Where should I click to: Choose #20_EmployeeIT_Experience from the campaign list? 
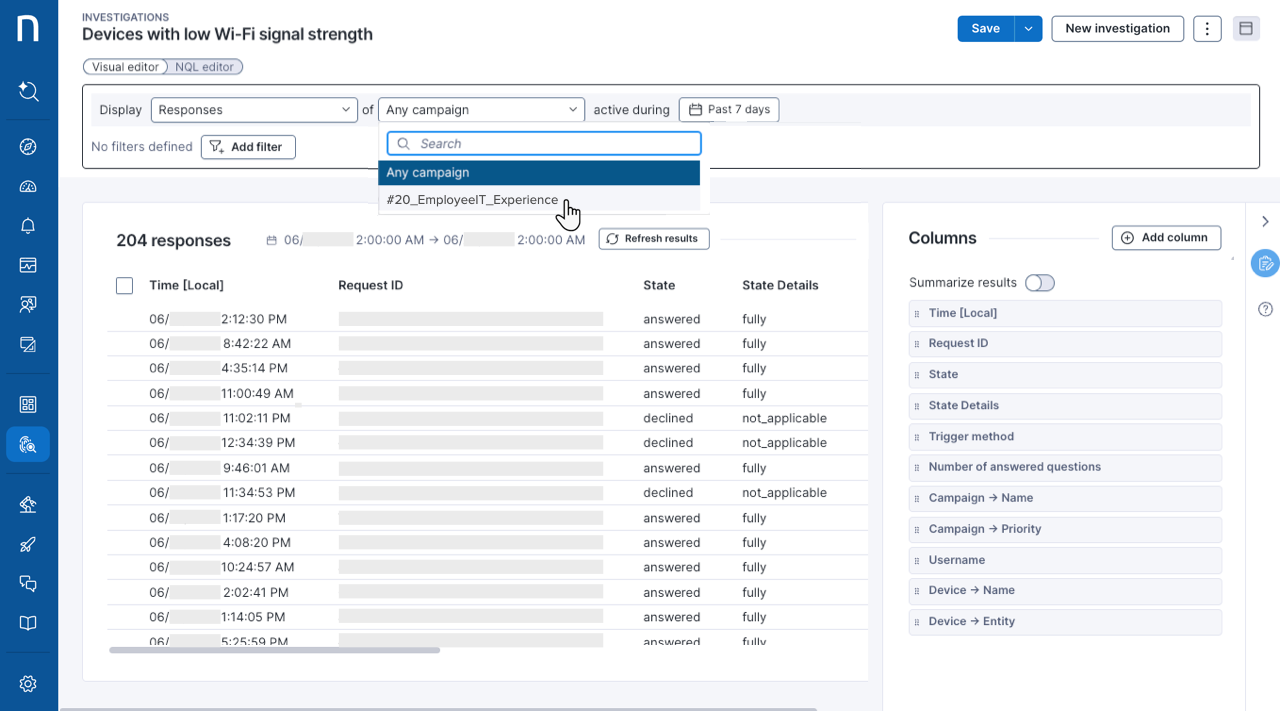472,199
